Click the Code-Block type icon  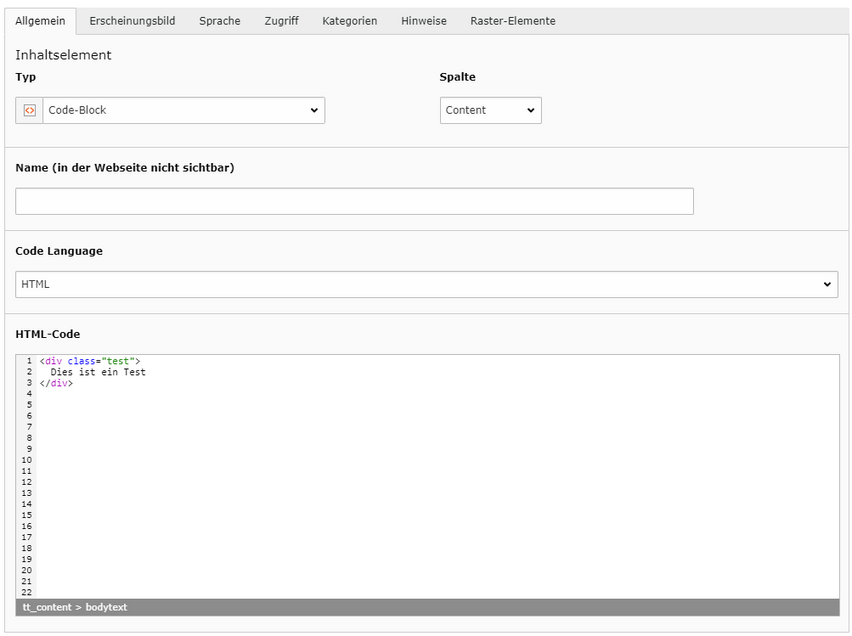[x=29, y=111]
